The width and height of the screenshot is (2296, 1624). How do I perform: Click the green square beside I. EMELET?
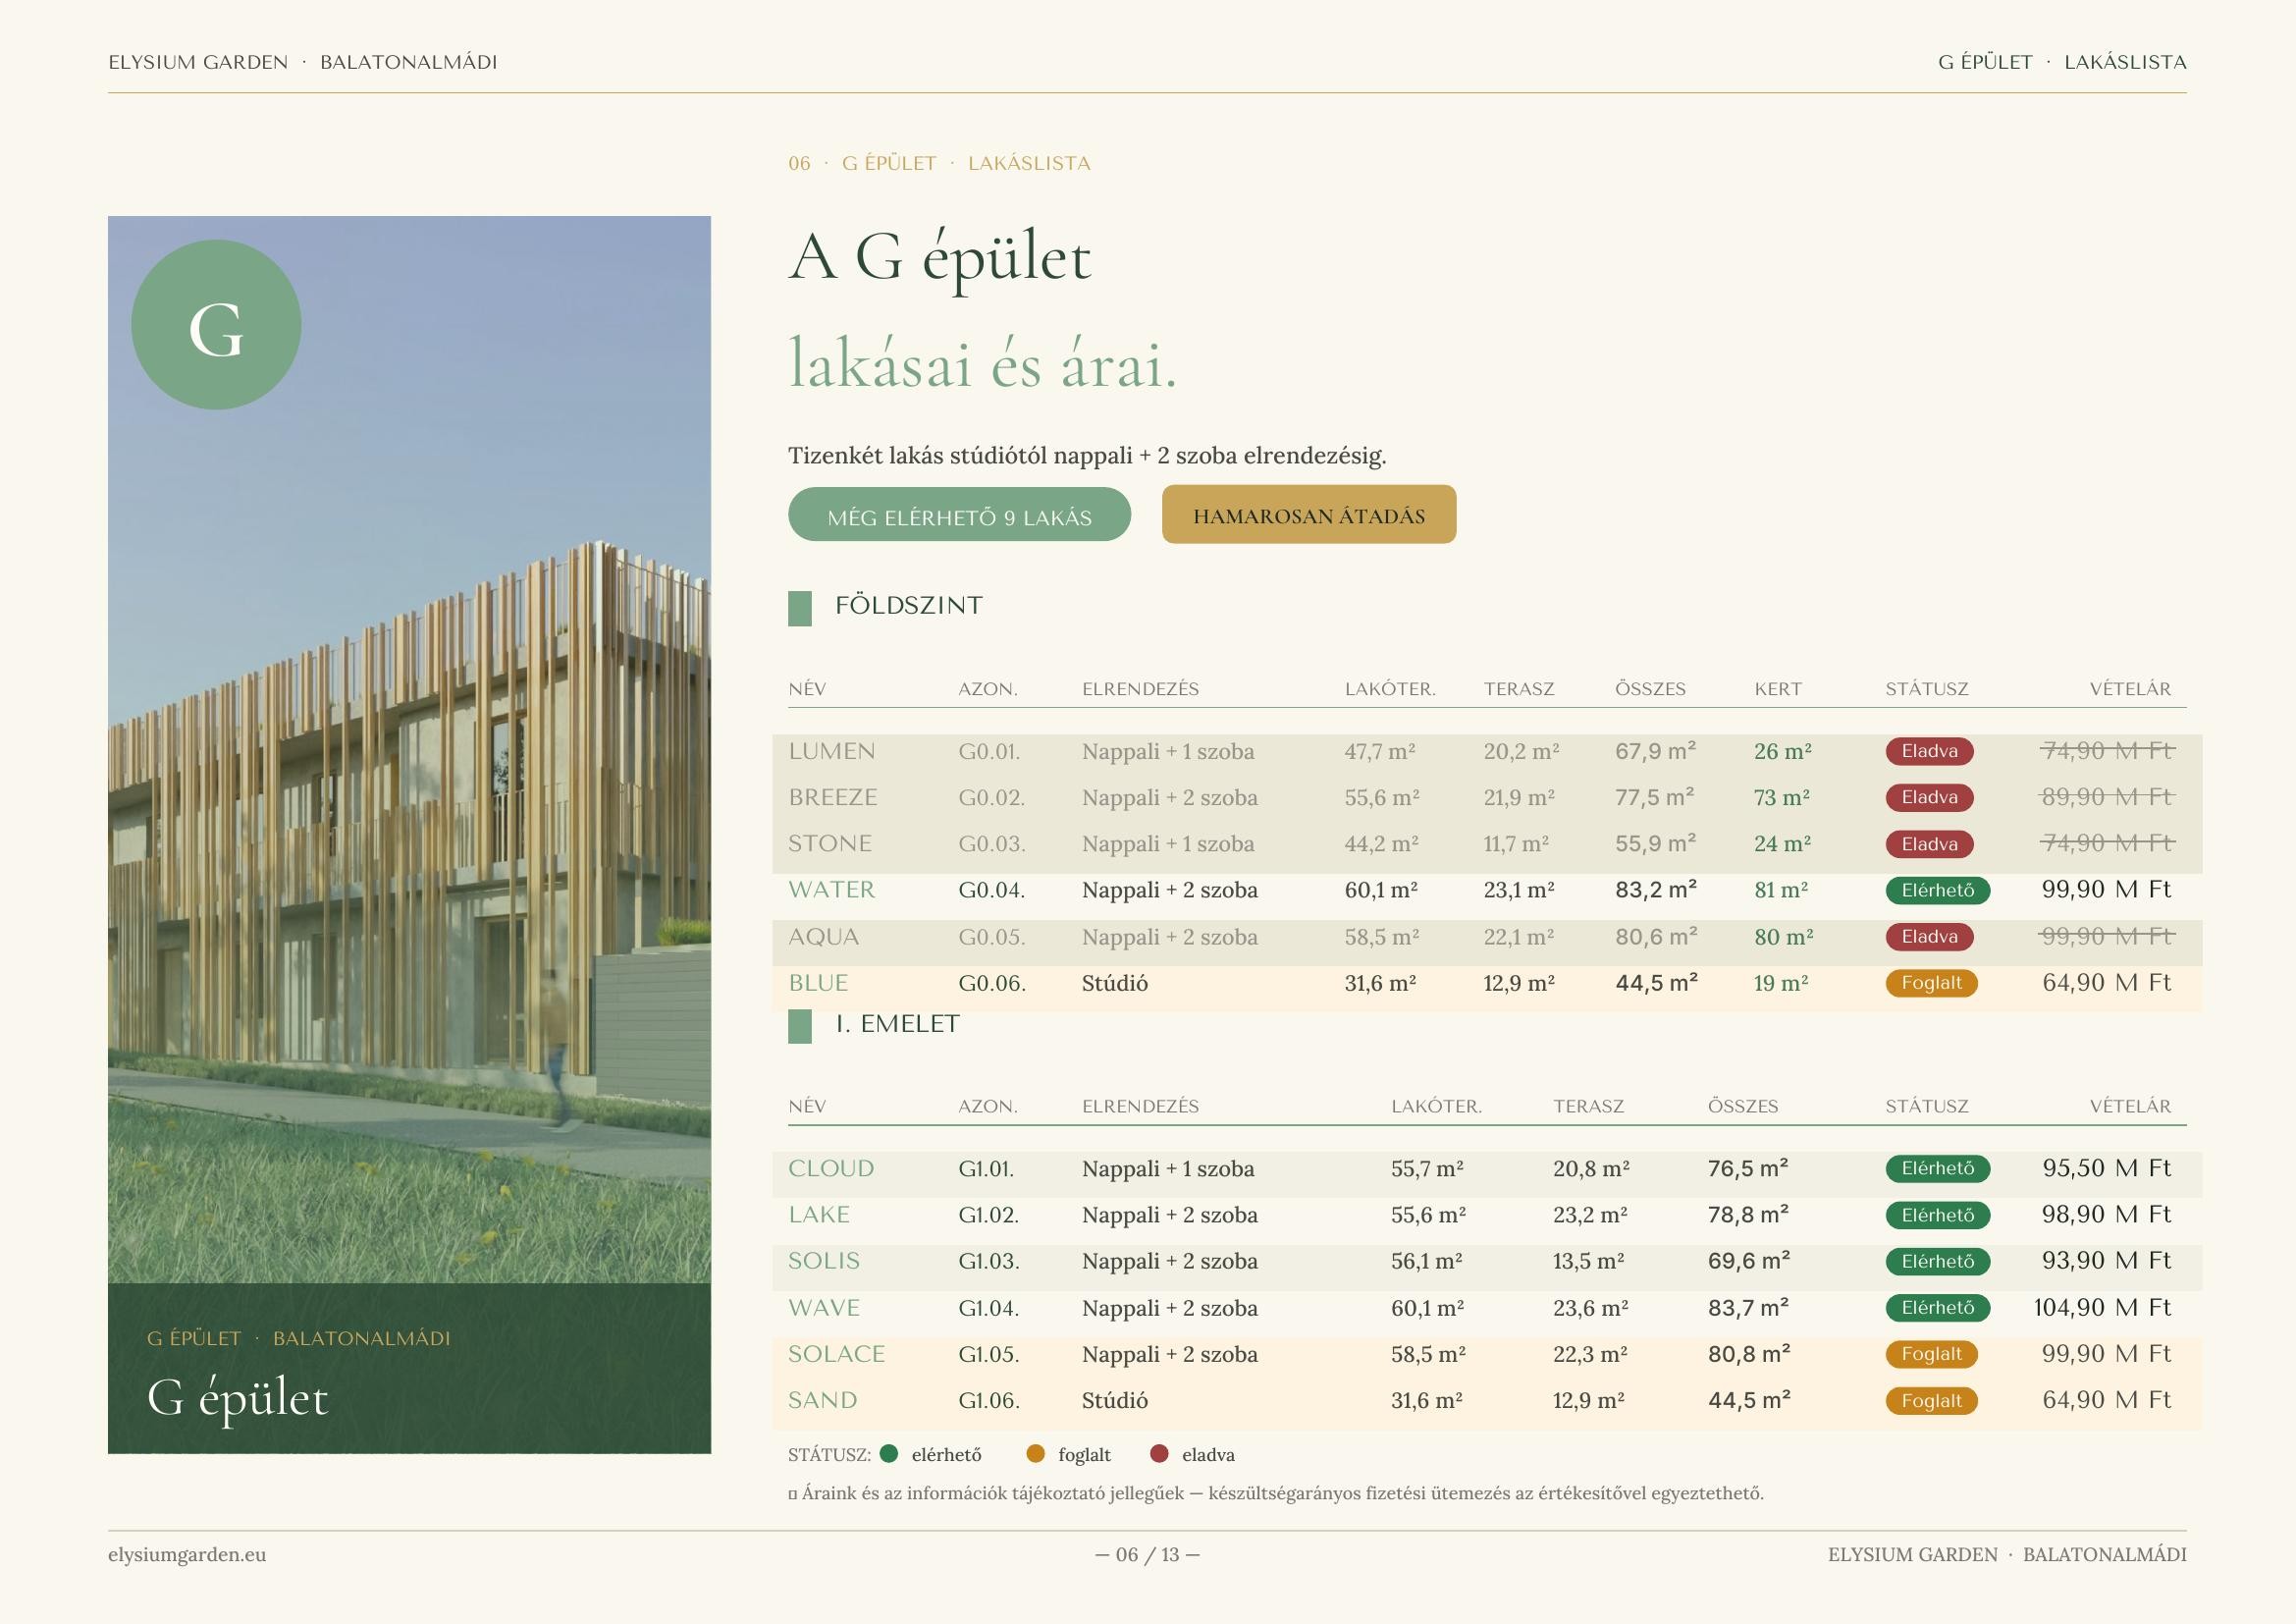pos(799,1026)
